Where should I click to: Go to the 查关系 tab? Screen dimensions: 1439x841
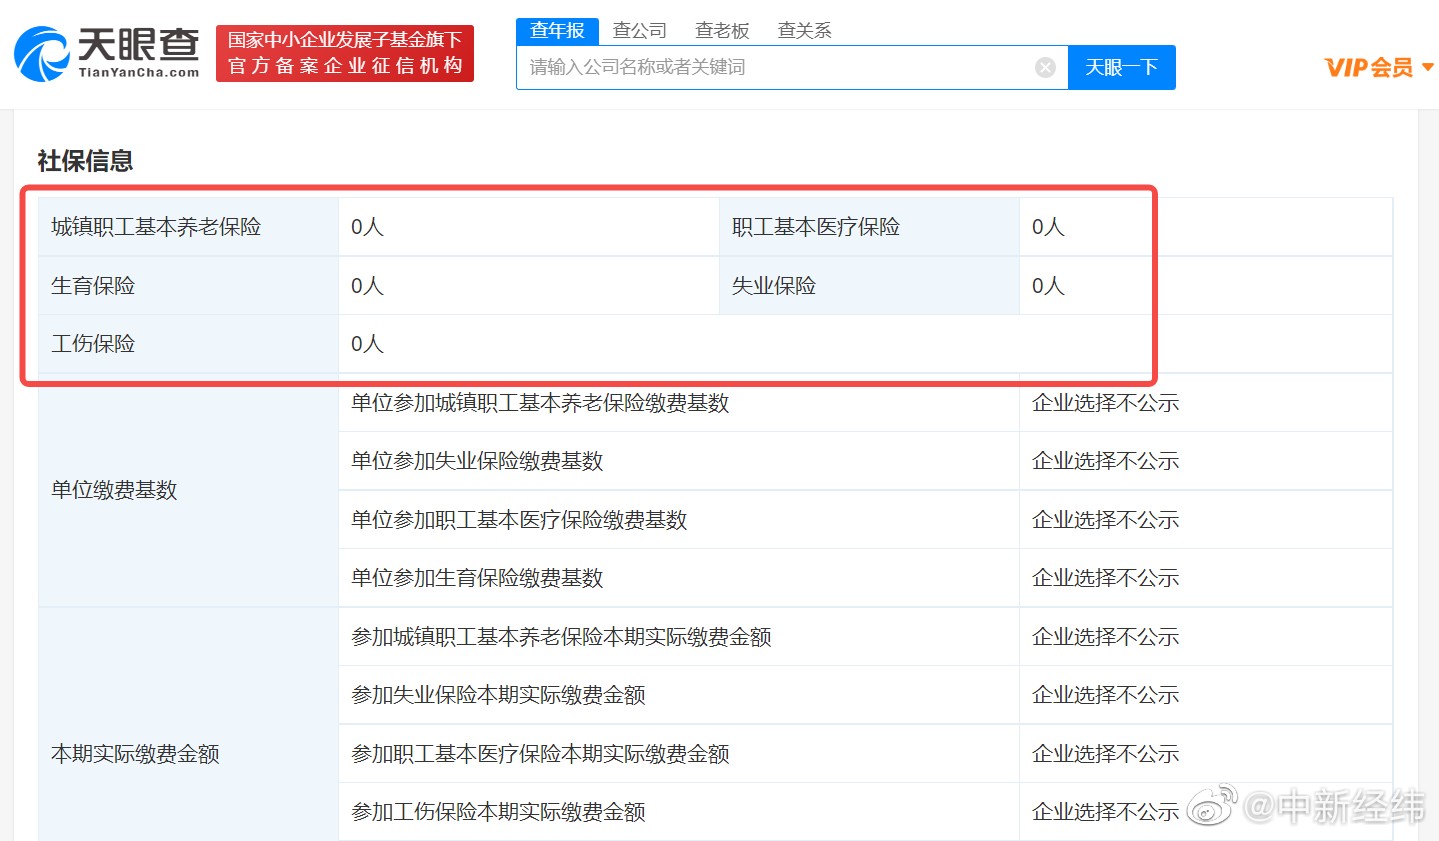tap(804, 31)
